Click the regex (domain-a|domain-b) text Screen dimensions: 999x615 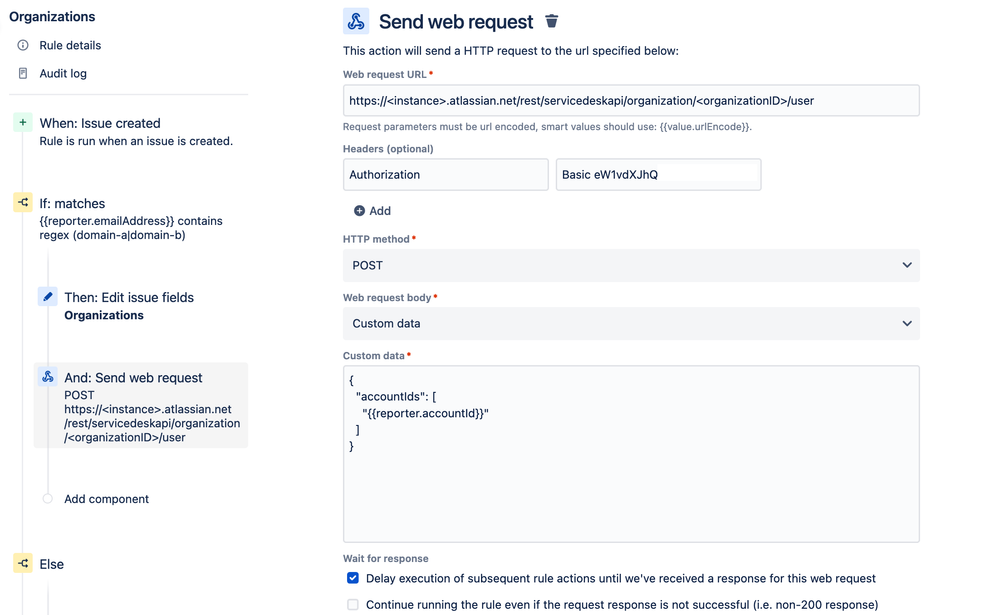[112, 235]
